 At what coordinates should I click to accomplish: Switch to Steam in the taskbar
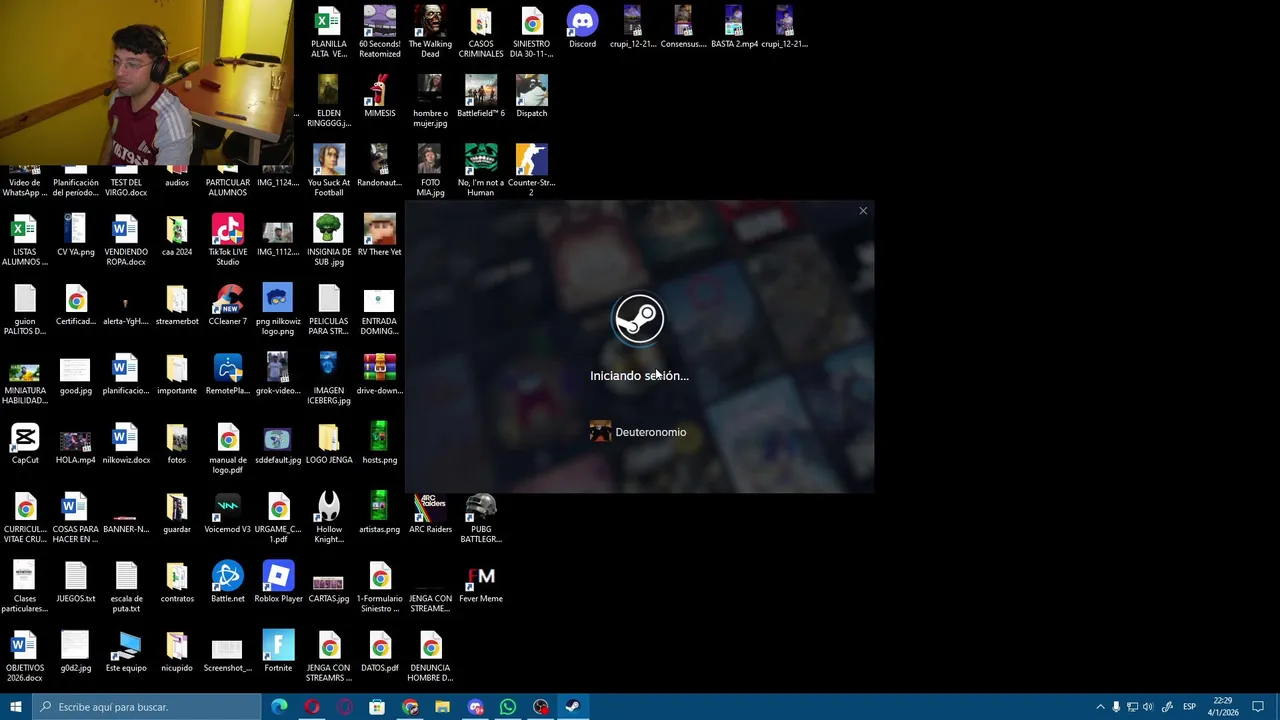573,707
